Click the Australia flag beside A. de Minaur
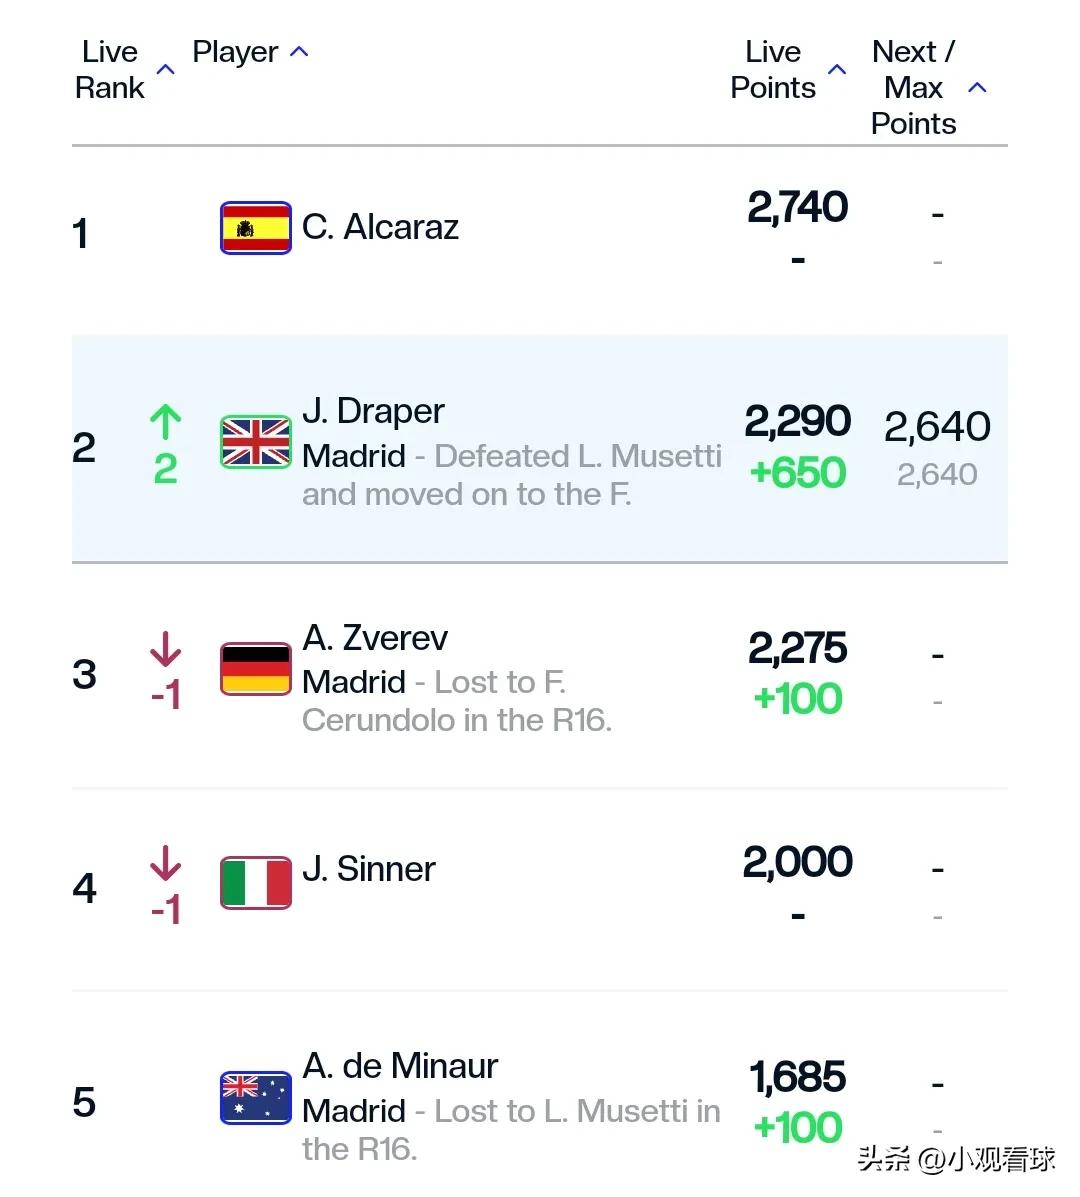The width and height of the screenshot is (1080, 1197). [256, 1098]
